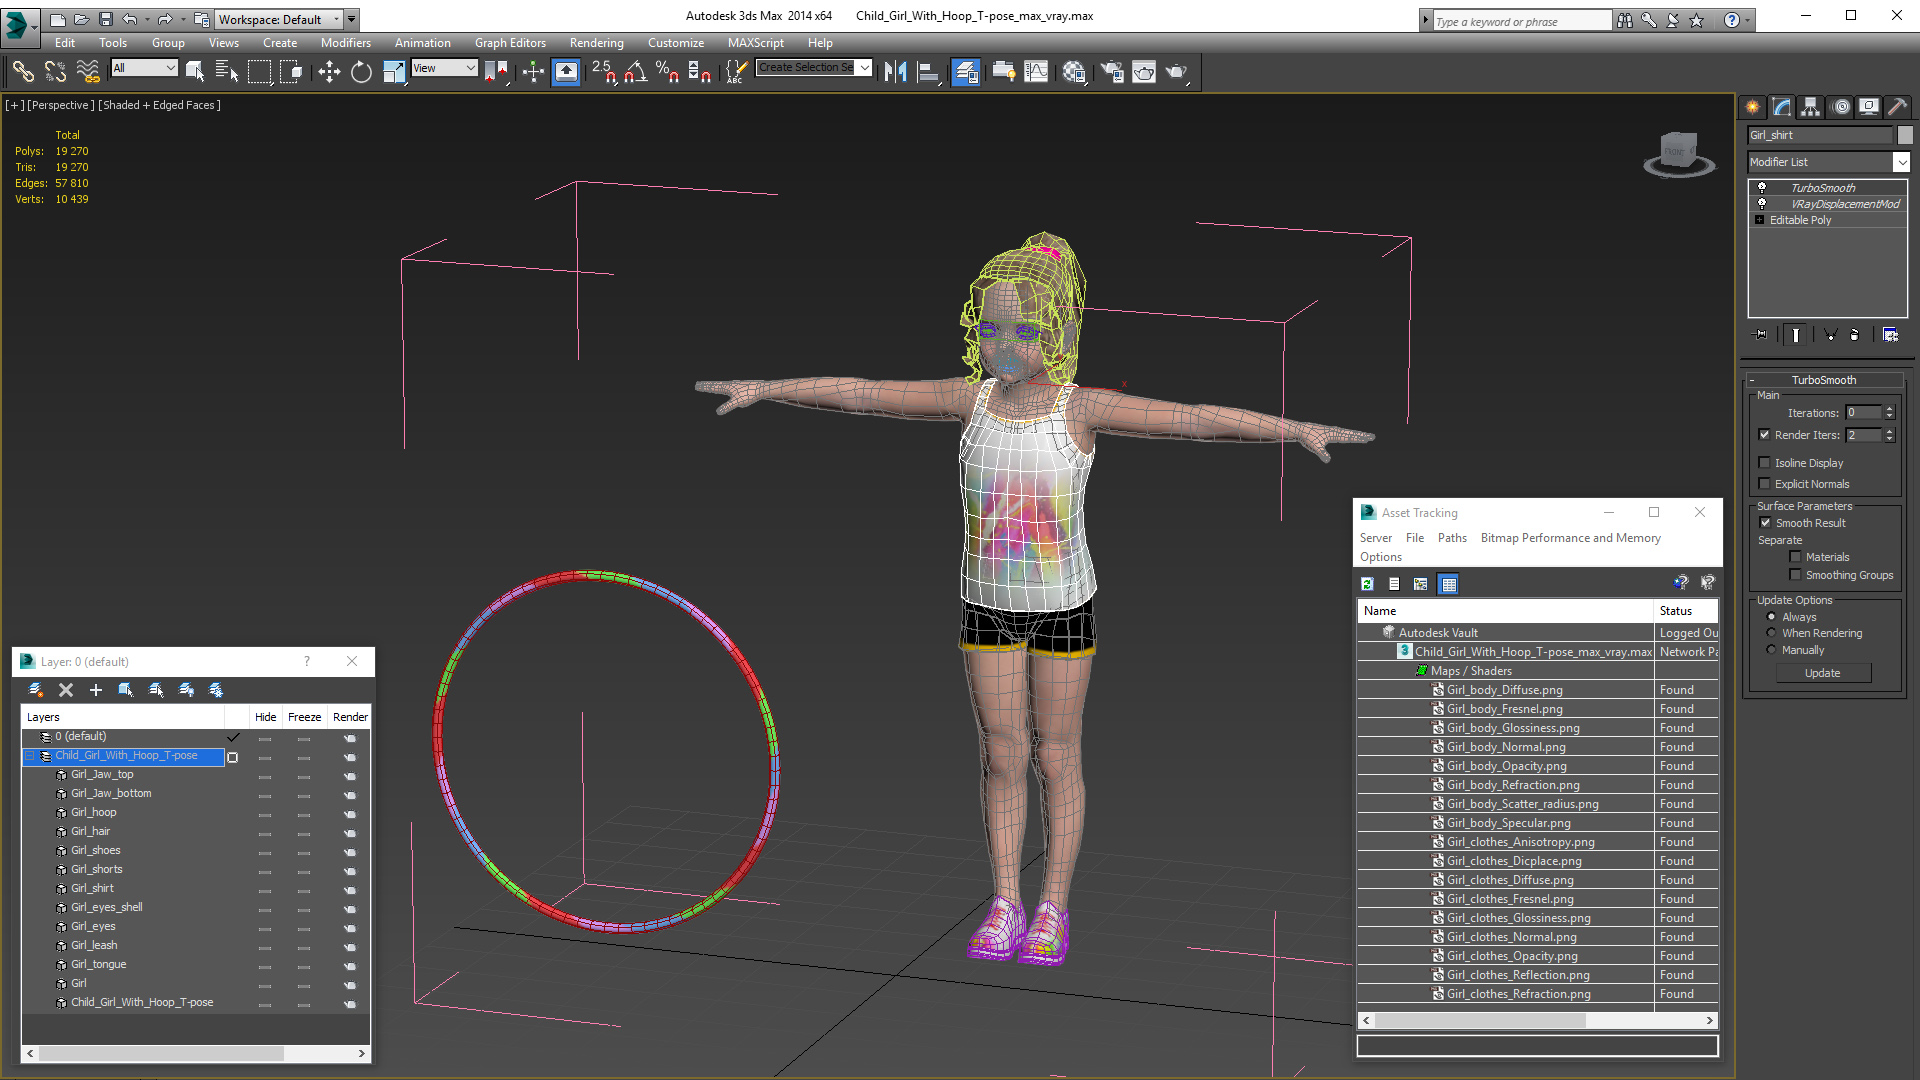The width and height of the screenshot is (1920, 1080).
Task: Open reference coordinate system View dropdown
Action: [445, 68]
